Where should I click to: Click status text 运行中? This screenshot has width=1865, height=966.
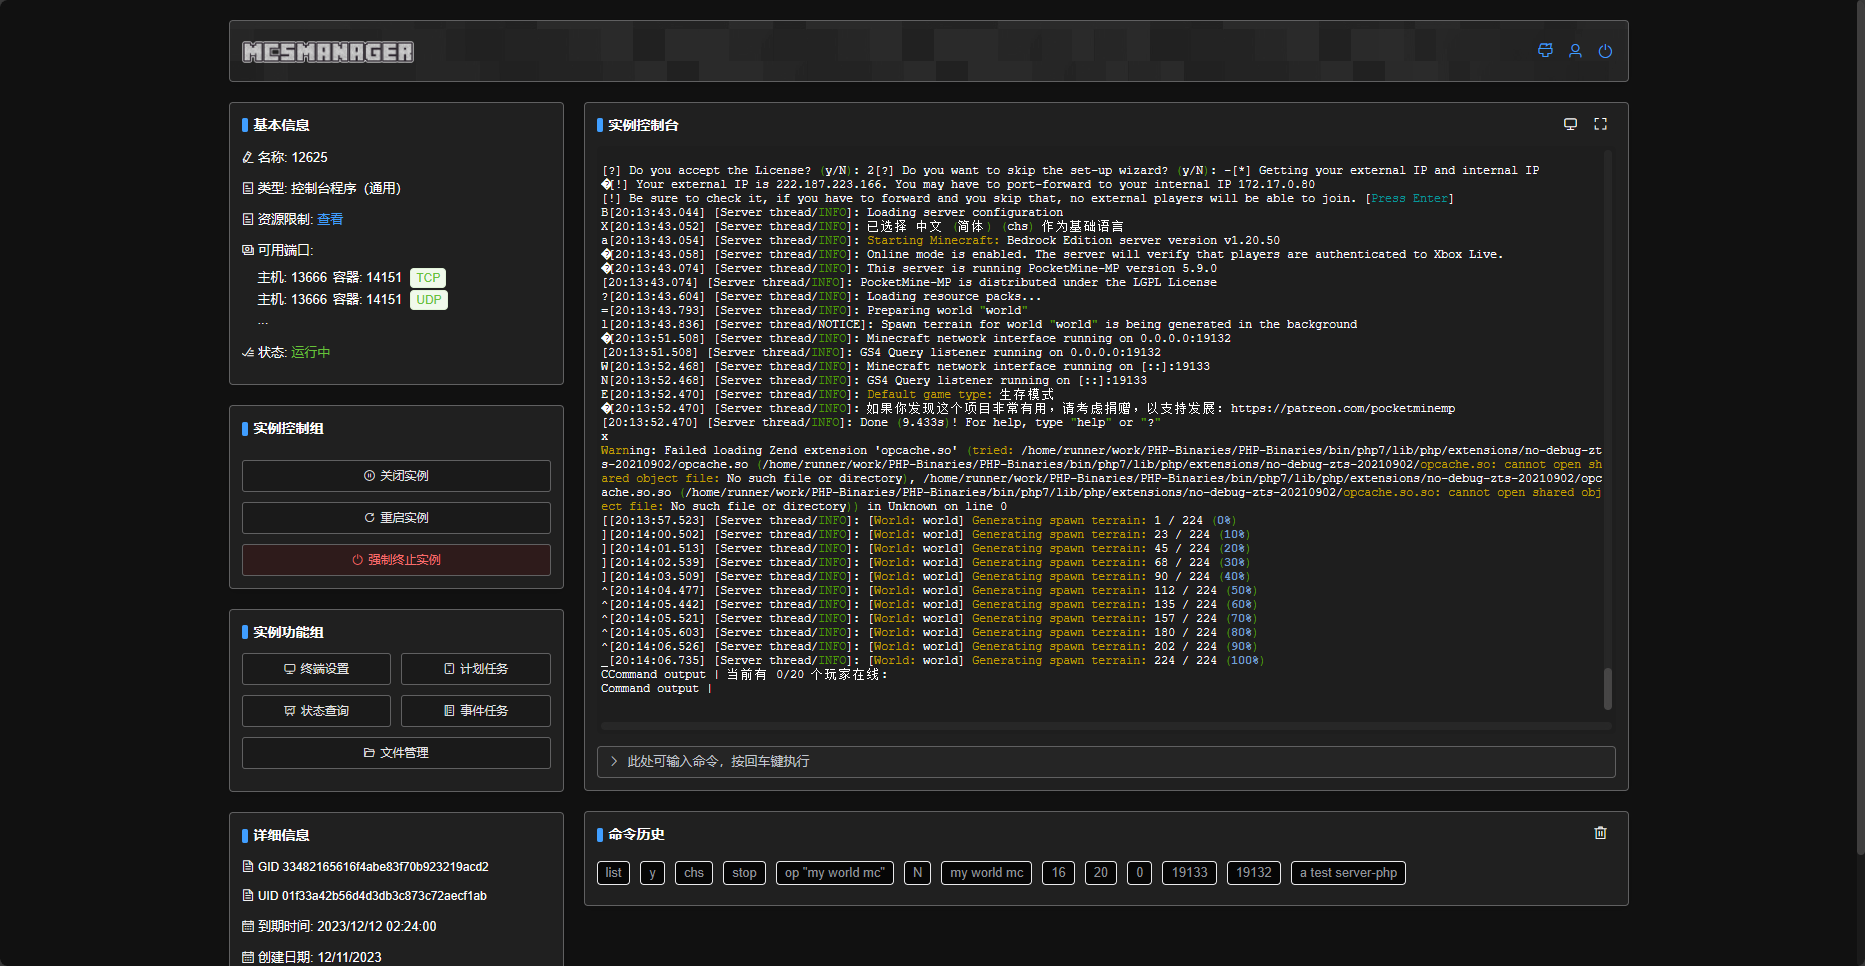point(311,352)
